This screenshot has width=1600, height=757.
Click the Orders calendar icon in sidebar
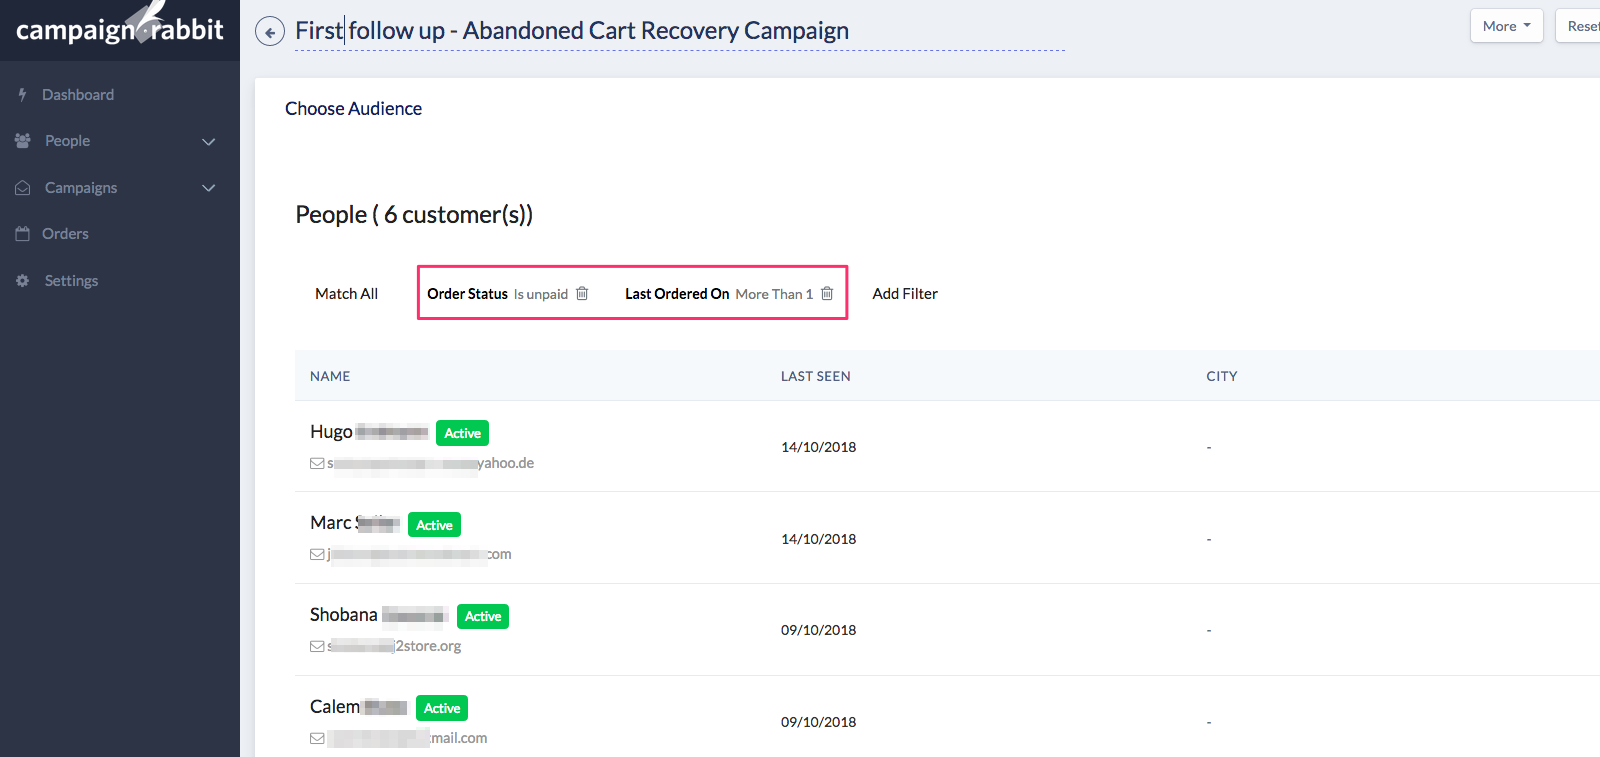coord(23,234)
